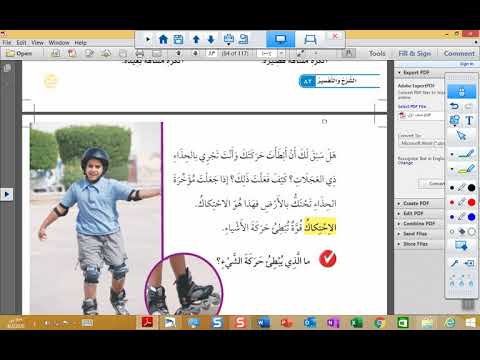Screen dimensions: 480x360
Task: Click the screen capture icon in pen toolbar
Action: 461,246
